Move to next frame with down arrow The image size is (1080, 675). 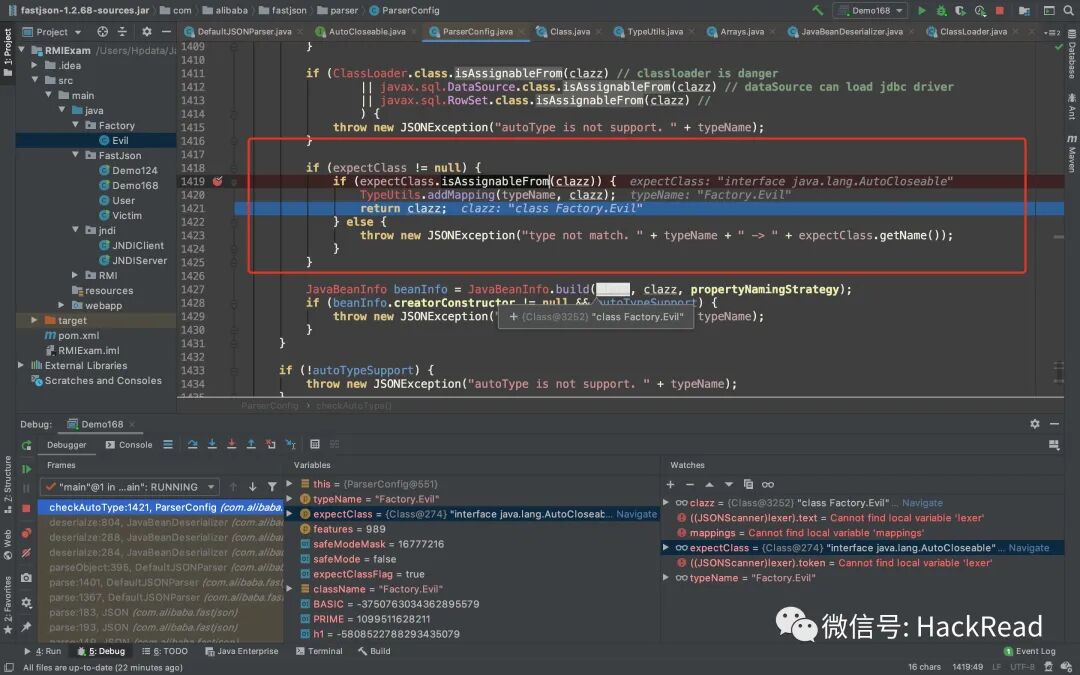coord(253,487)
